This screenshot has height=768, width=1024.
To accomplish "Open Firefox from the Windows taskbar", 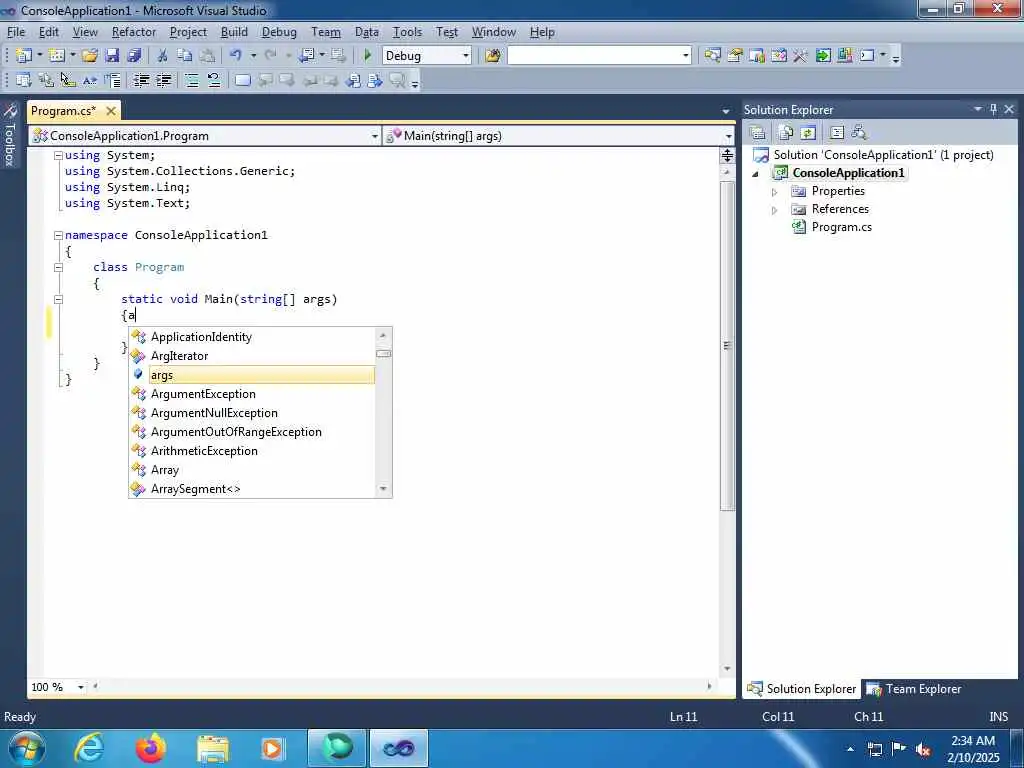I will (x=150, y=748).
